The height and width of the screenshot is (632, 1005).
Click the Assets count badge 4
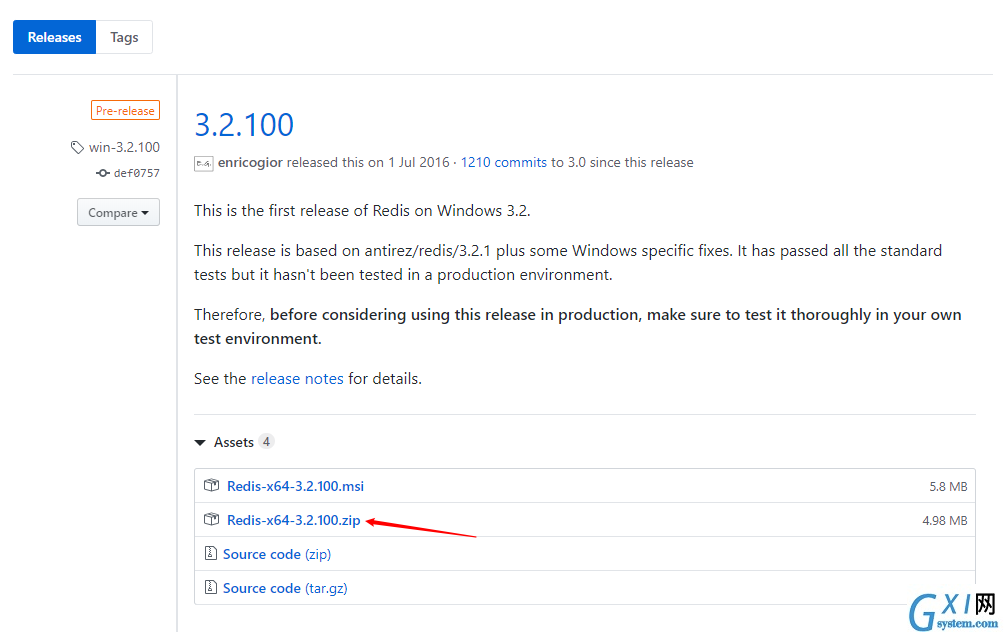266,442
